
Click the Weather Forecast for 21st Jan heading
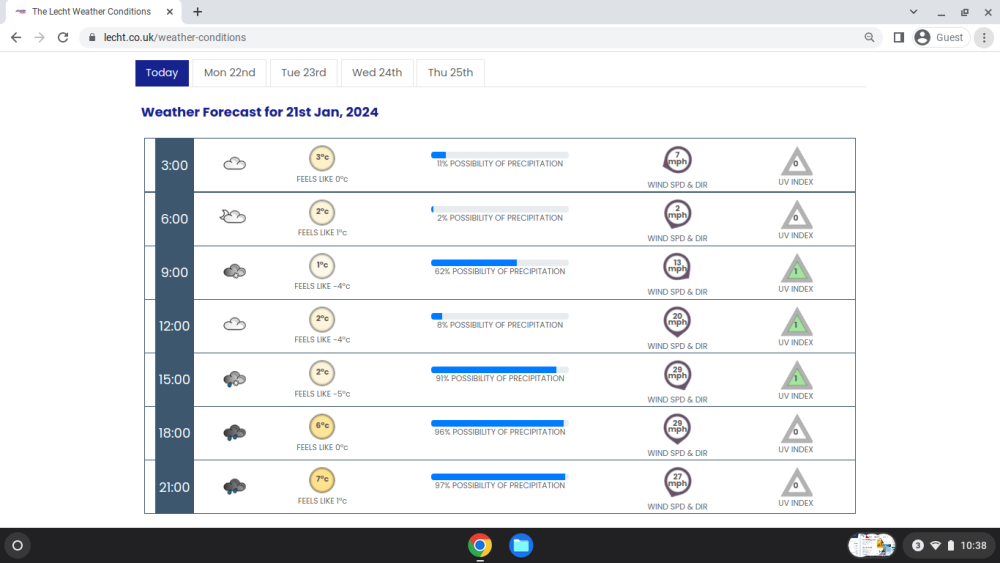(260, 112)
